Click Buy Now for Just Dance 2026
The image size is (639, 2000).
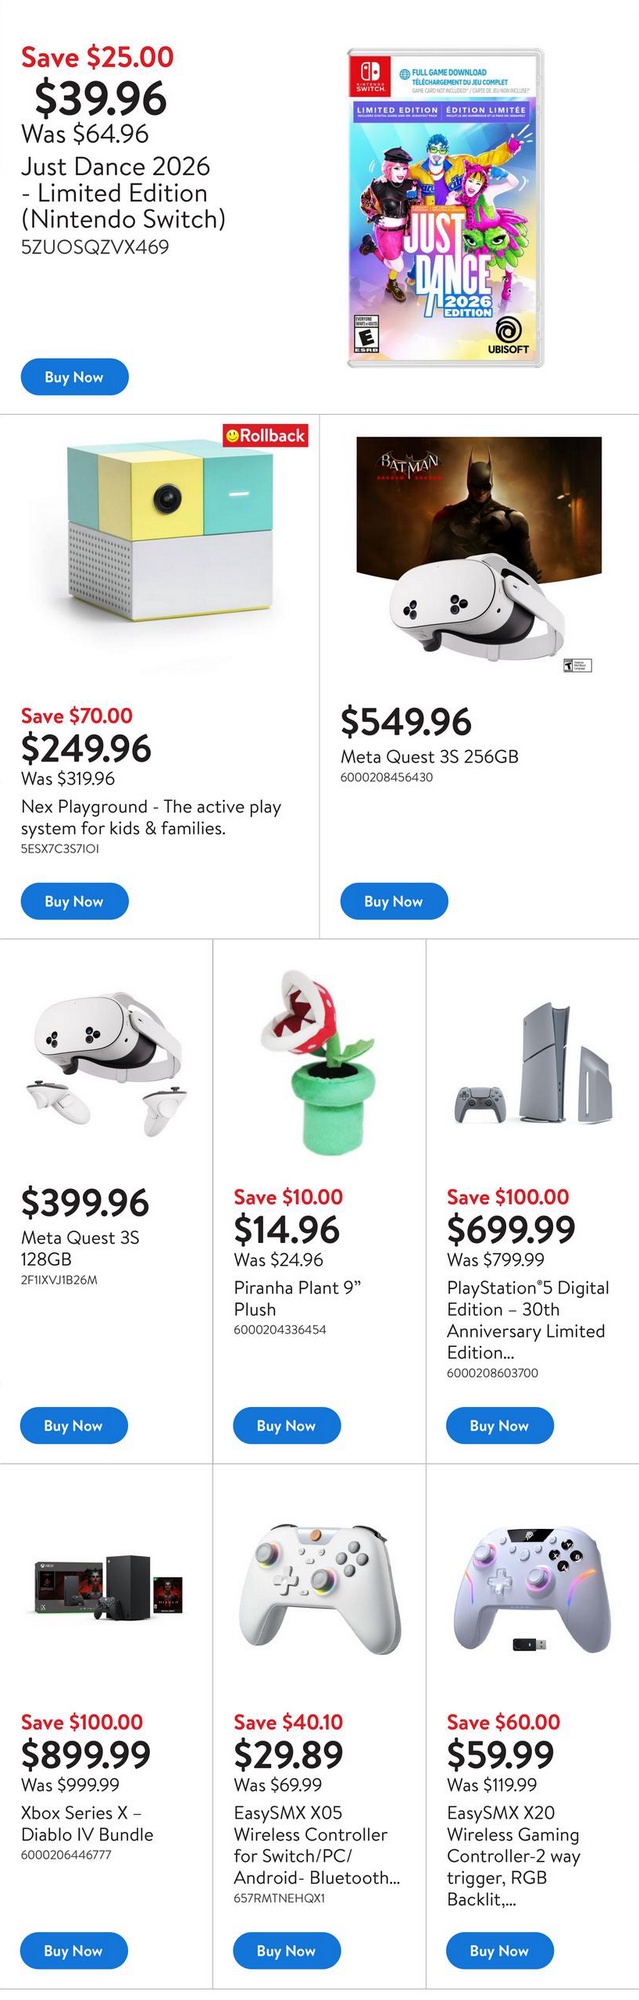(74, 377)
